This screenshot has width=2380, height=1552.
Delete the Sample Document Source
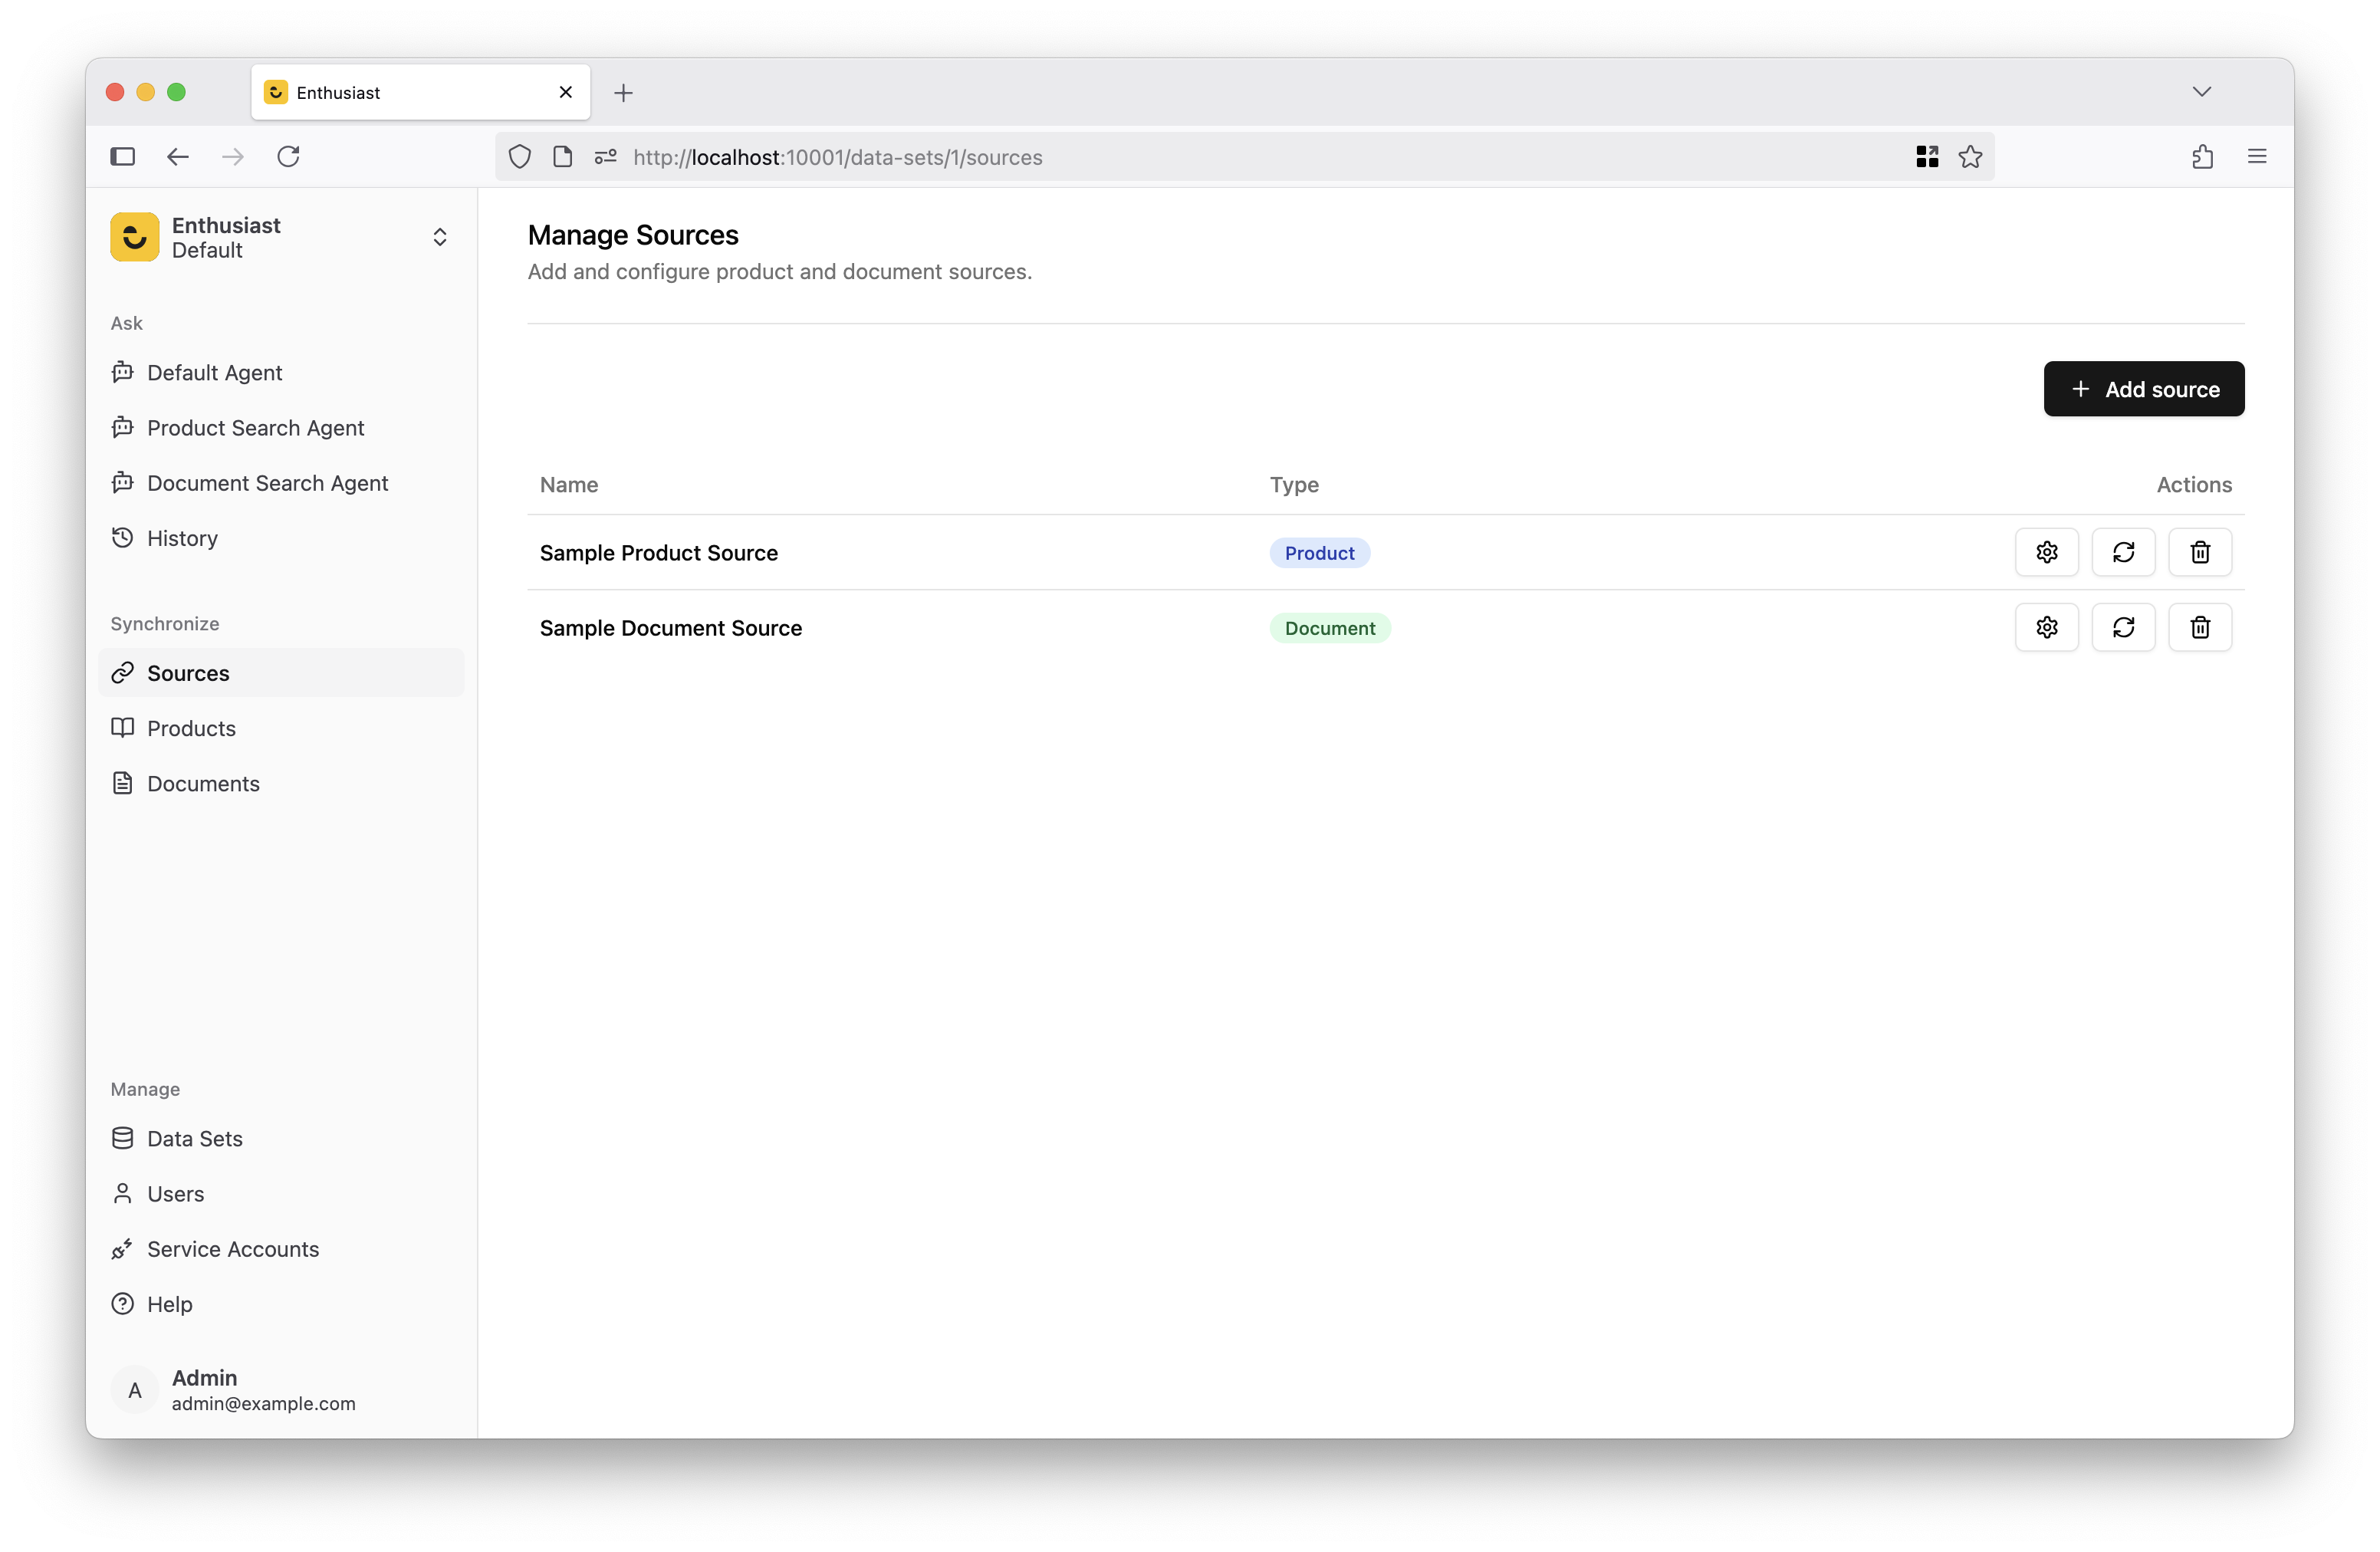2199,627
